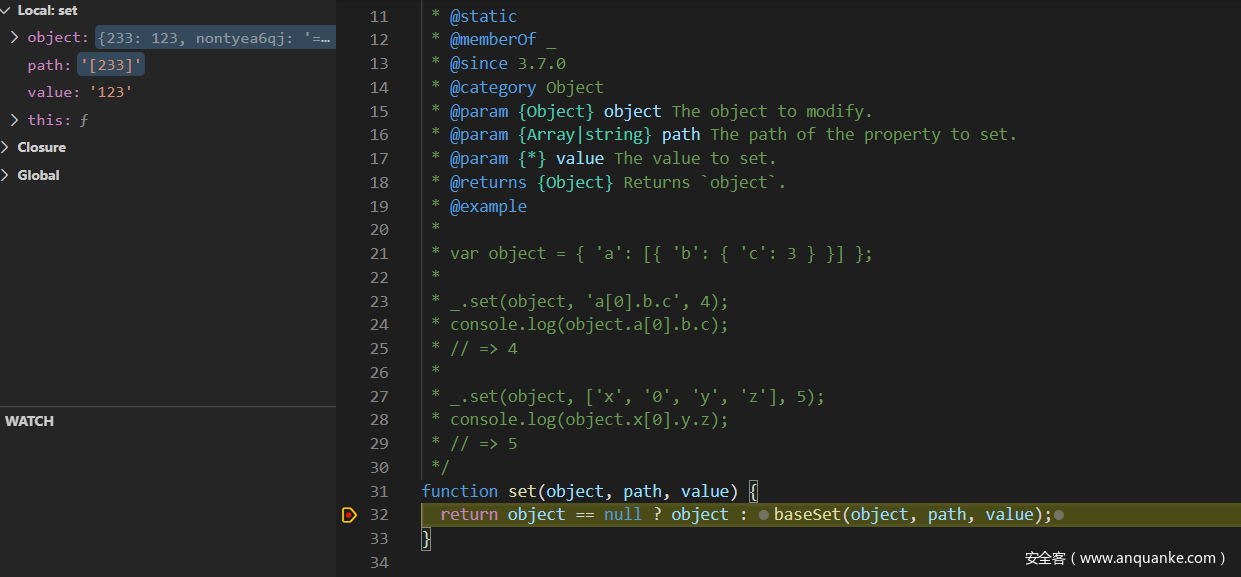Click the @returns tag on line 18
The image size is (1241, 577).
tap(487, 182)
